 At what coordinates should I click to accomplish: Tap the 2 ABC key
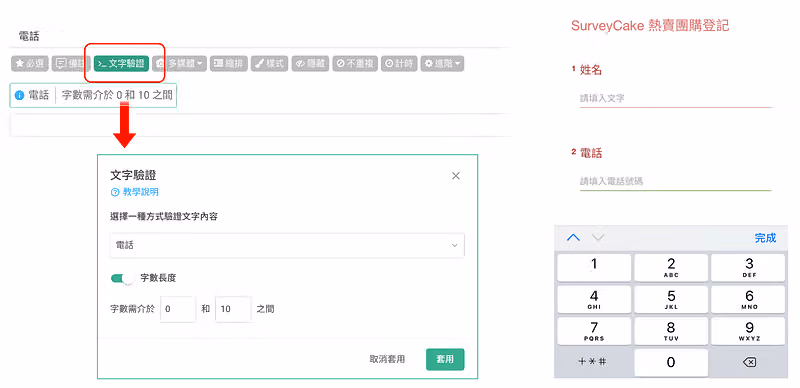click(x=671, y=268)
